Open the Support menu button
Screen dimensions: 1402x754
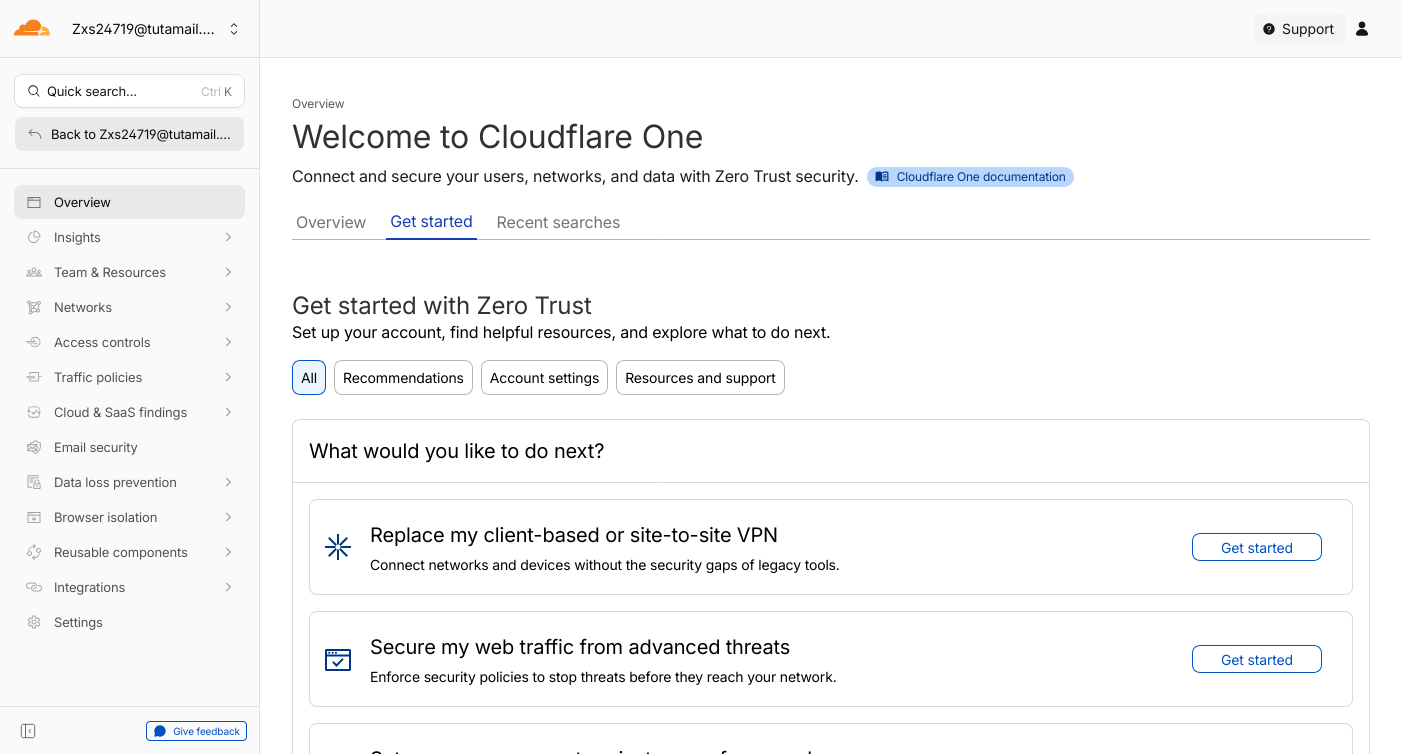coord(1299,29)
